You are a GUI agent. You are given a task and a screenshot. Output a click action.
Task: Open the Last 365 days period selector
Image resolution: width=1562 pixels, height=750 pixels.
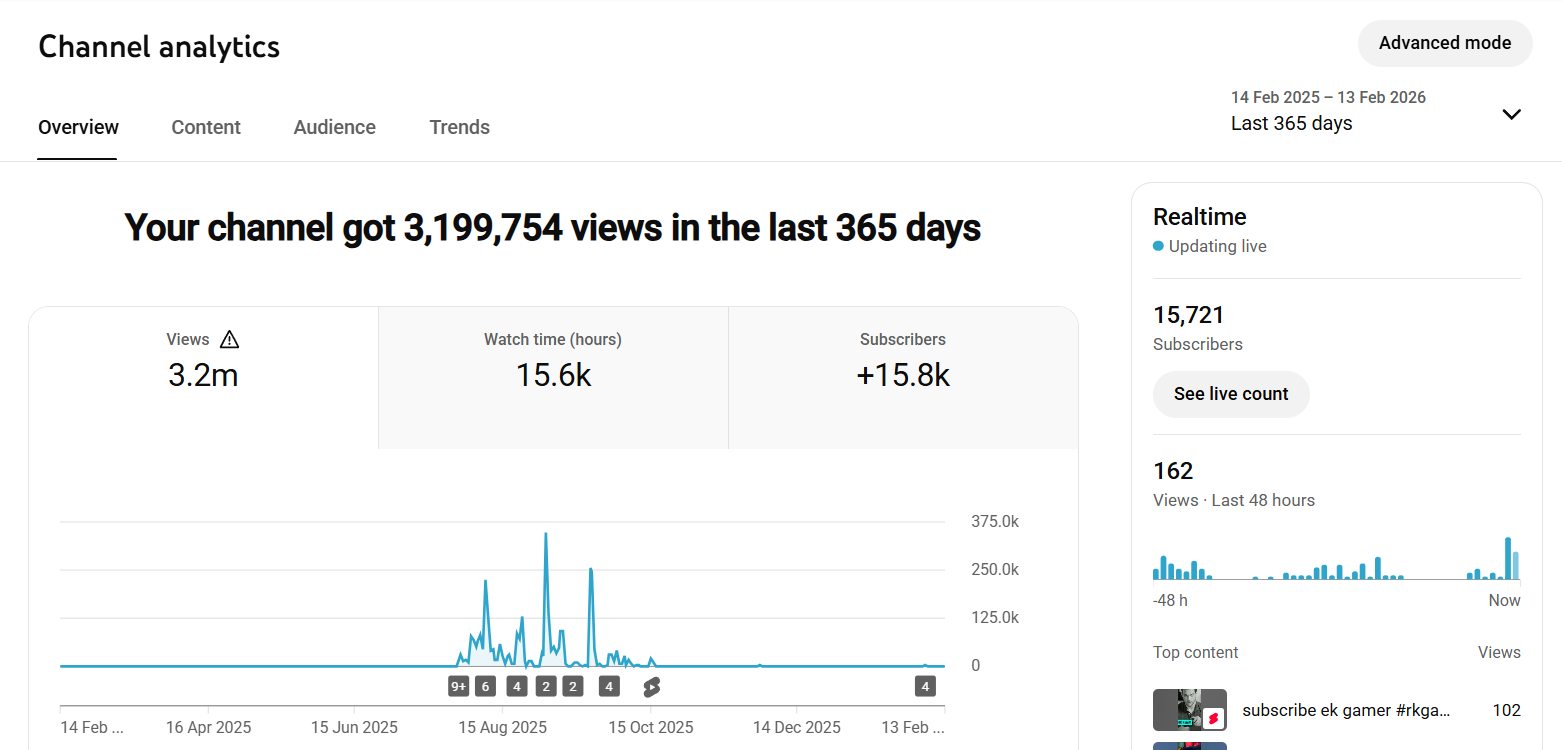coord(1291,123)
